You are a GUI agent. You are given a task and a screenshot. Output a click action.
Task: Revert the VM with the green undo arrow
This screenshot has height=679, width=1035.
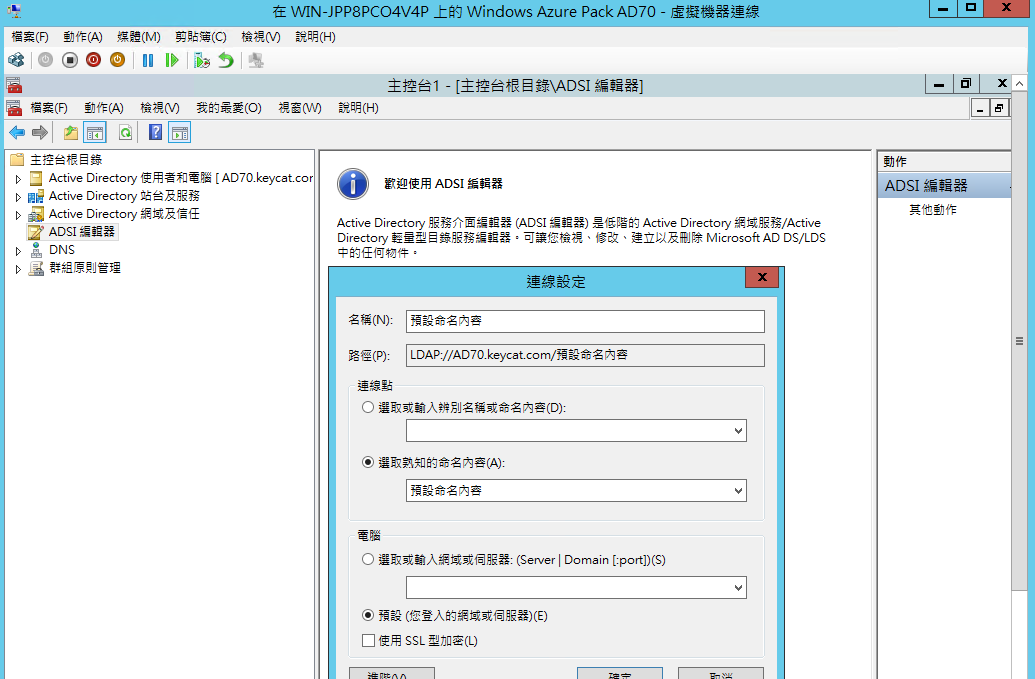tap(226, 61)
